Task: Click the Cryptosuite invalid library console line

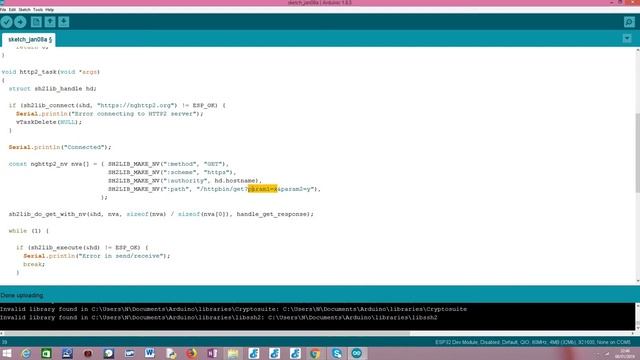Action: pos(233,309)
